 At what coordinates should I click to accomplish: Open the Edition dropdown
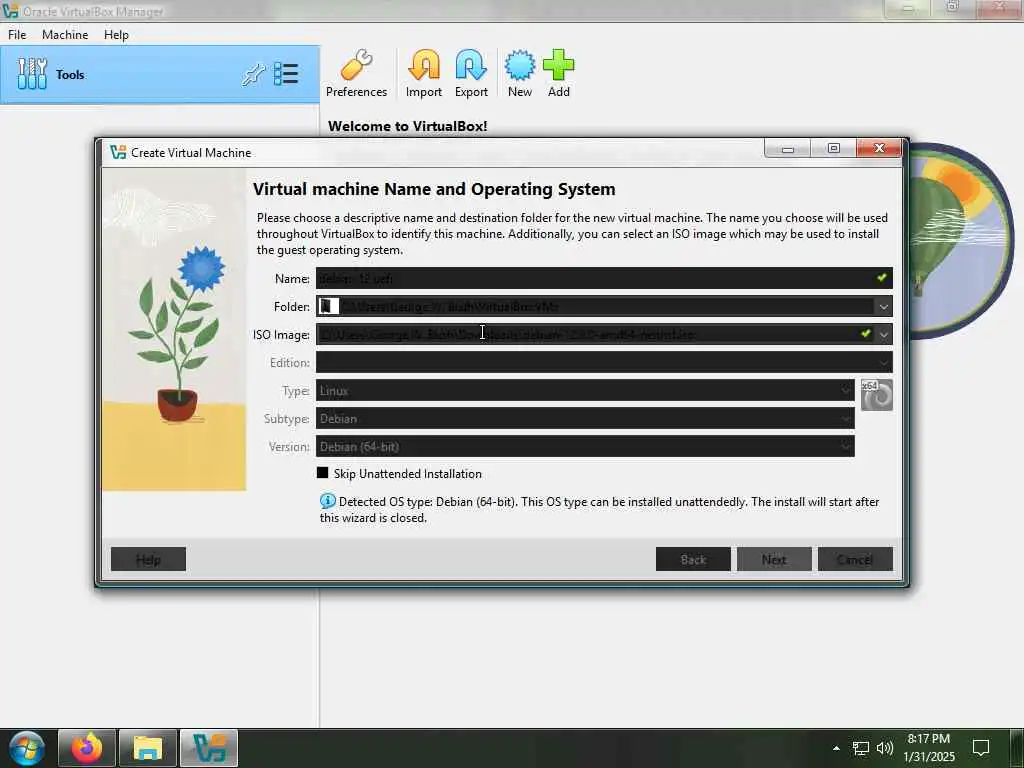pyautogui.click(x=604, y=362)
